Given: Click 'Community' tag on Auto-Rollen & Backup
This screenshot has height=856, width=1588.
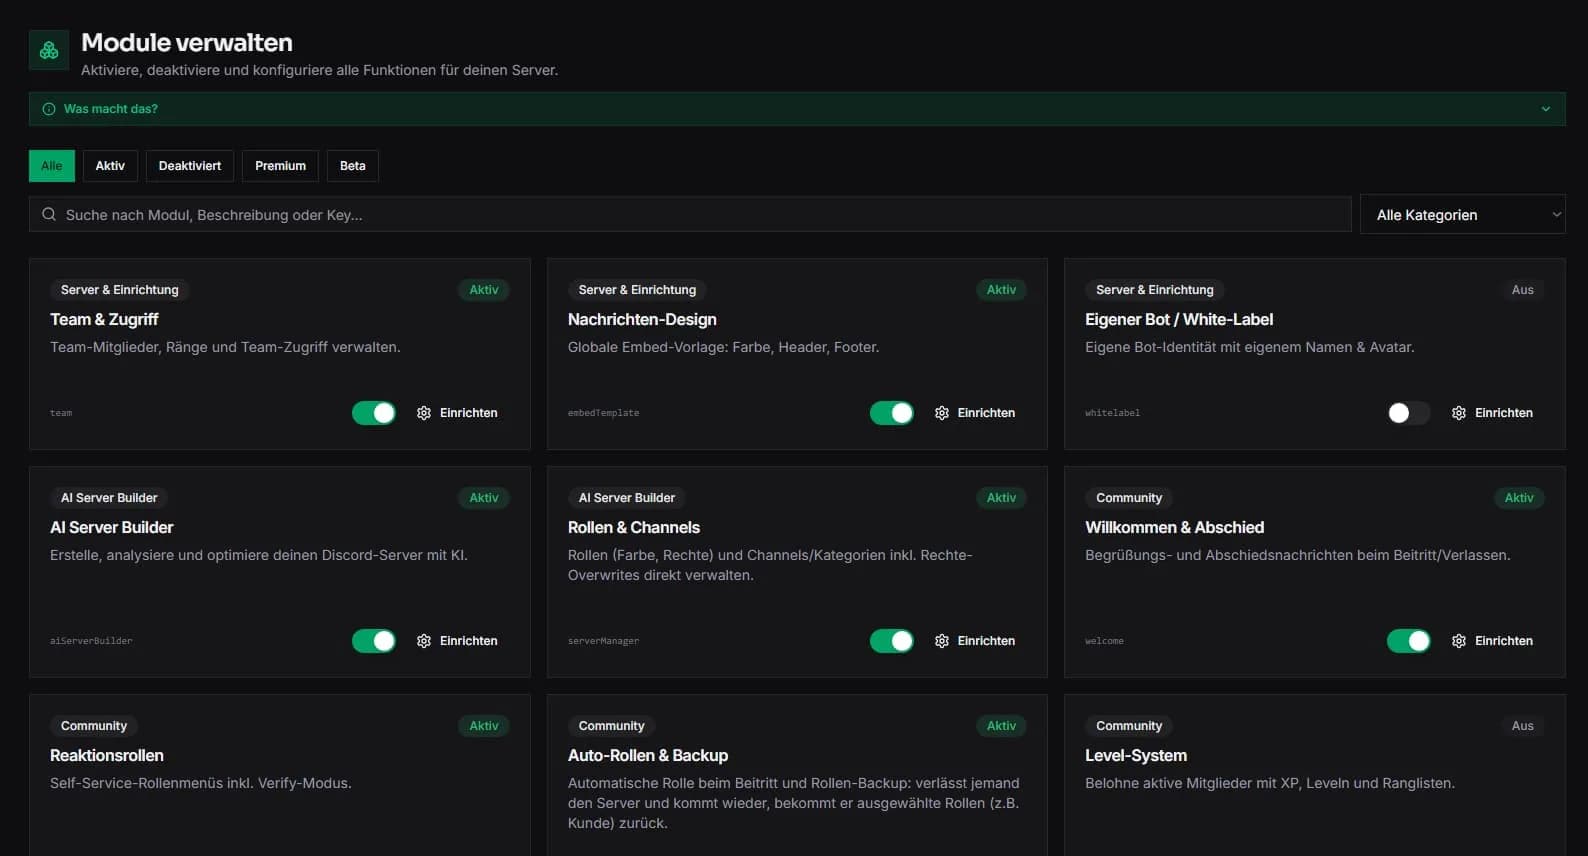Looking at the screenshot, I should coord(612,726).
